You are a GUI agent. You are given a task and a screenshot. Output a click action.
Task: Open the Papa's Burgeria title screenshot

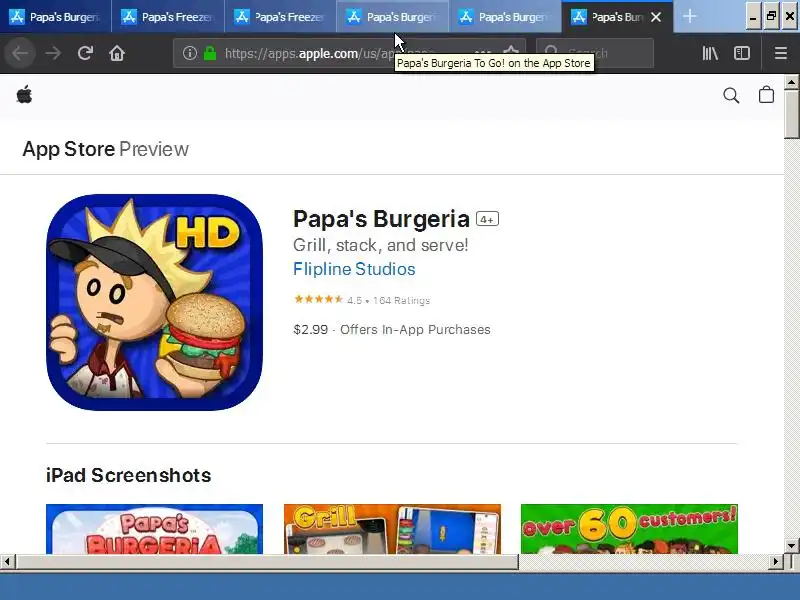point(155,529)
